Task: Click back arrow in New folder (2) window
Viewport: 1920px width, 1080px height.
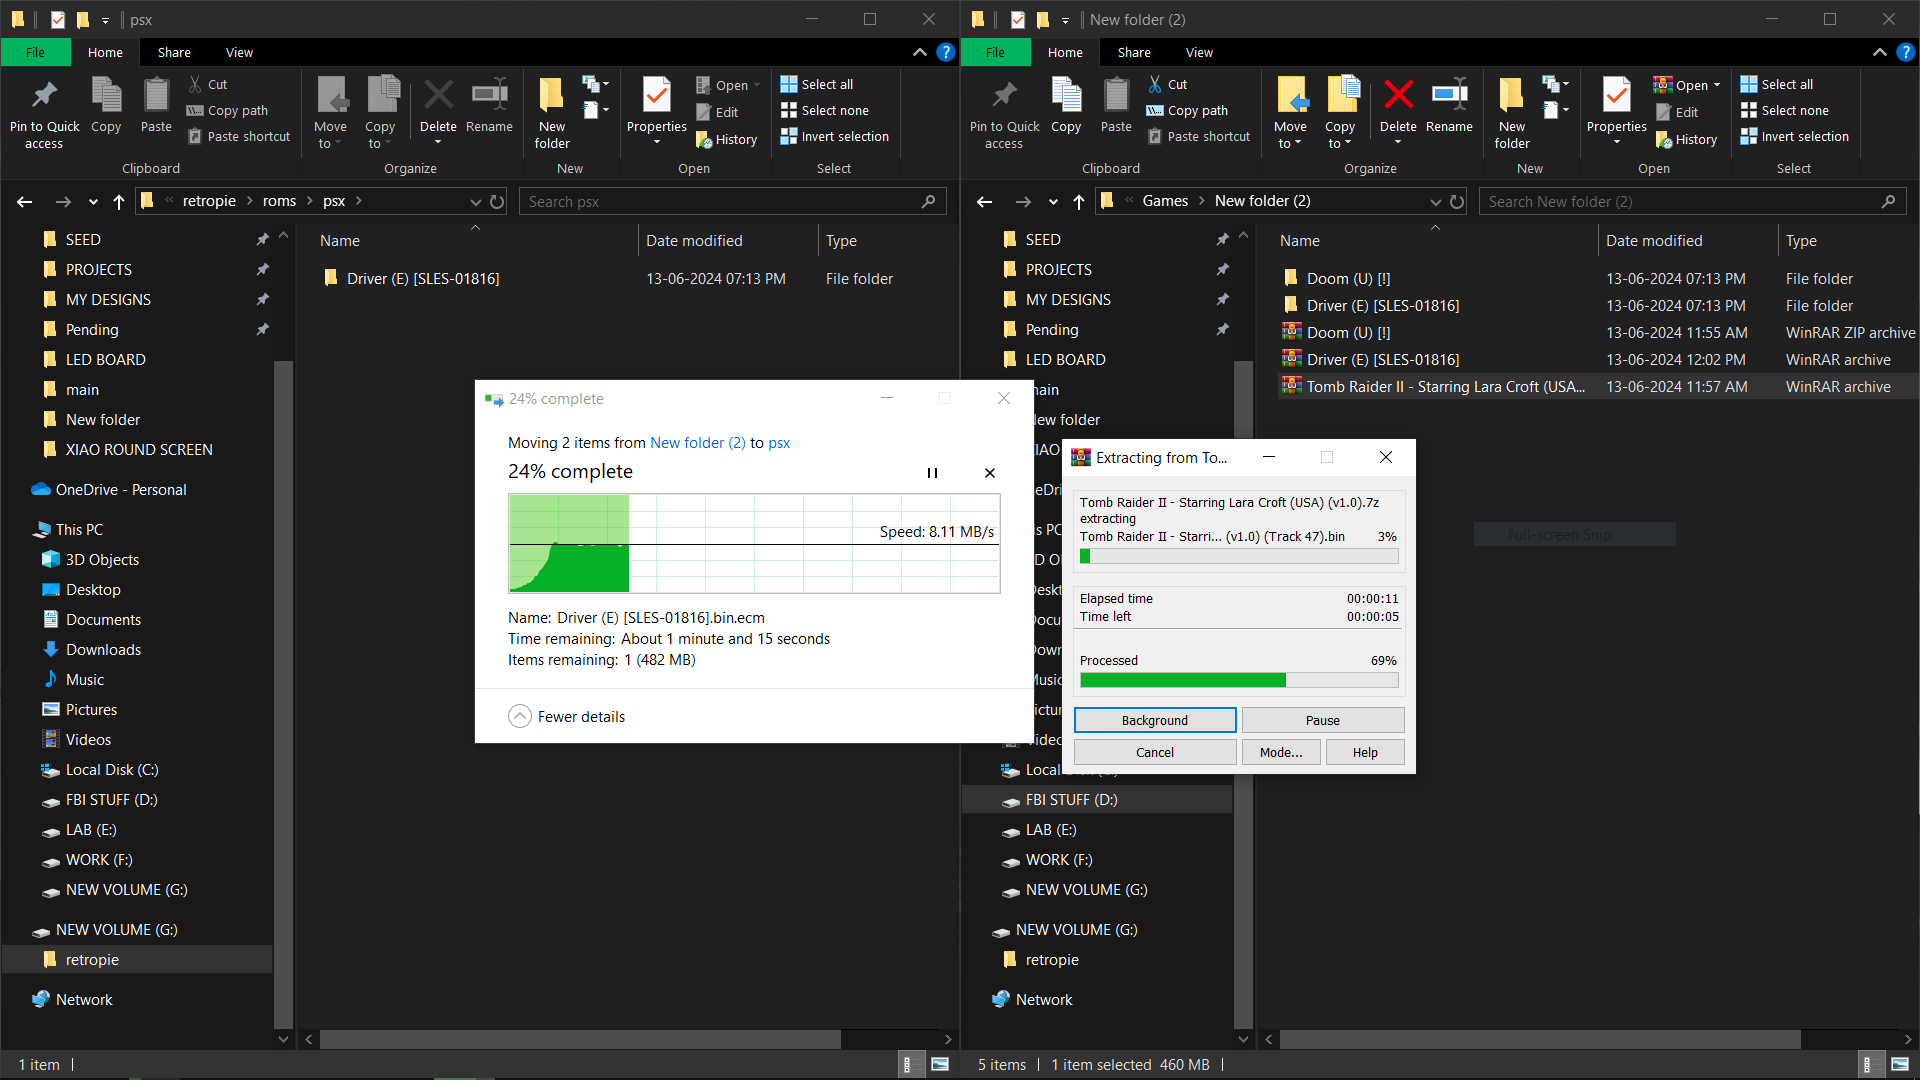Action: [985, 202]
